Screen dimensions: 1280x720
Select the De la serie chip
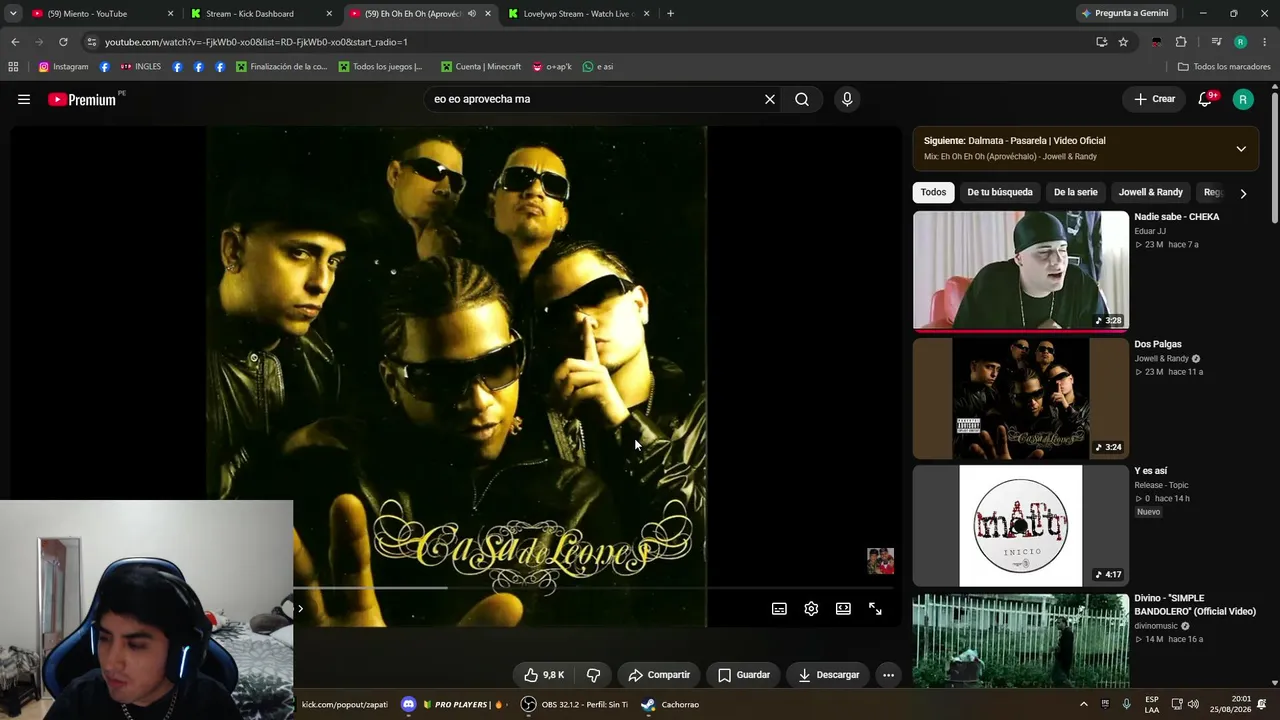point(1076,192)
